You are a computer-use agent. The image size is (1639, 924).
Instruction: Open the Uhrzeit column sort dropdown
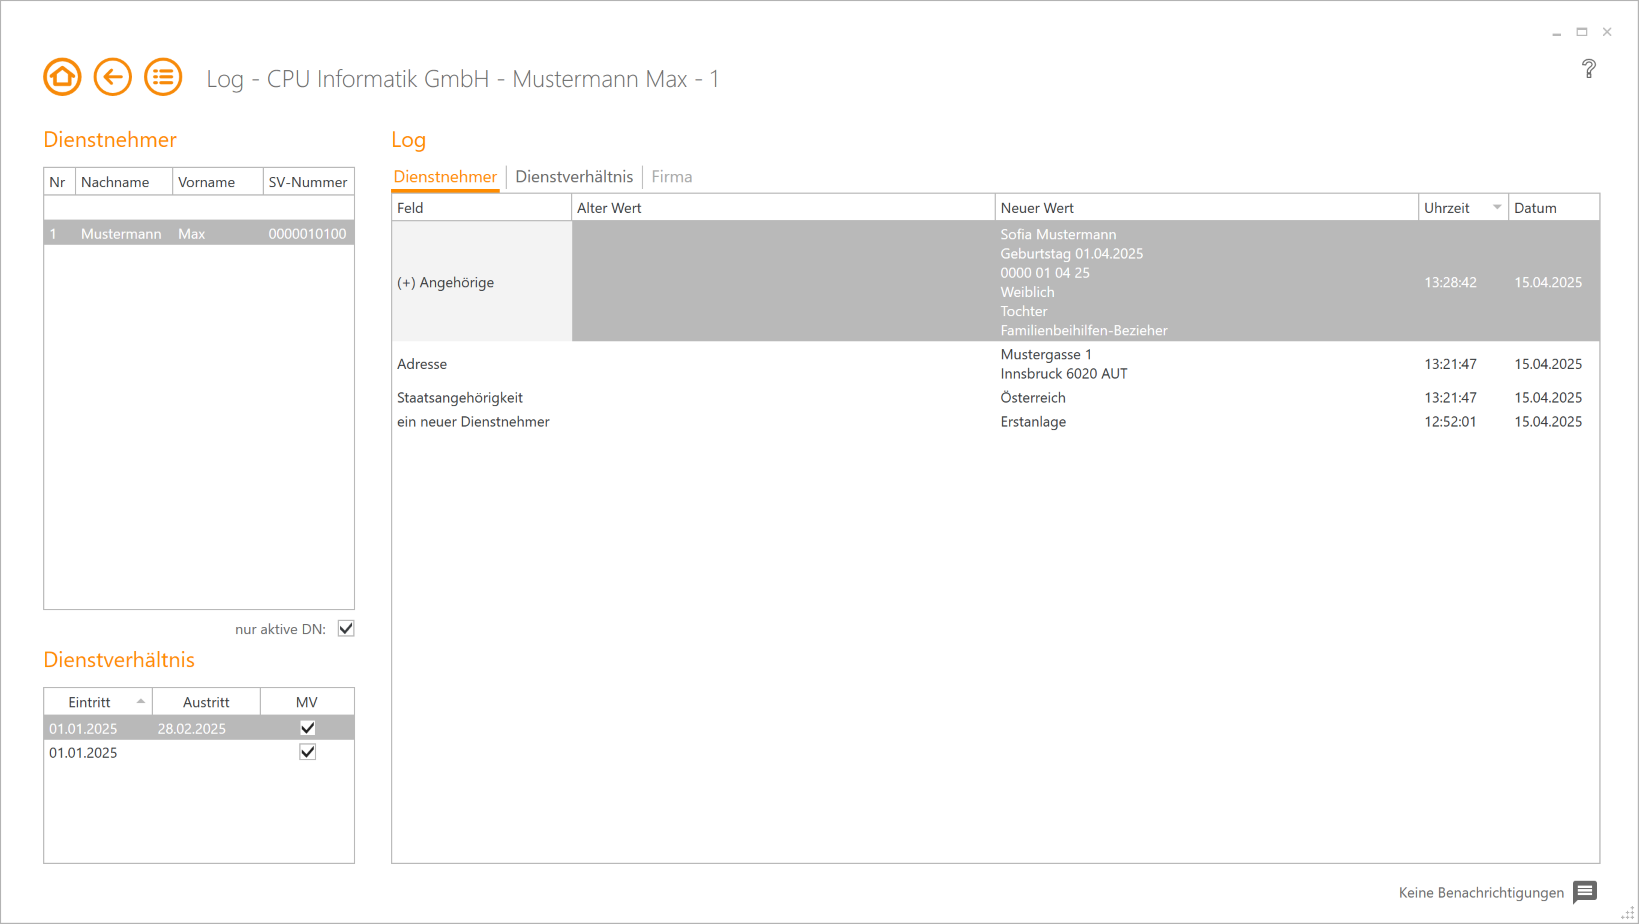click(1496, 207)
